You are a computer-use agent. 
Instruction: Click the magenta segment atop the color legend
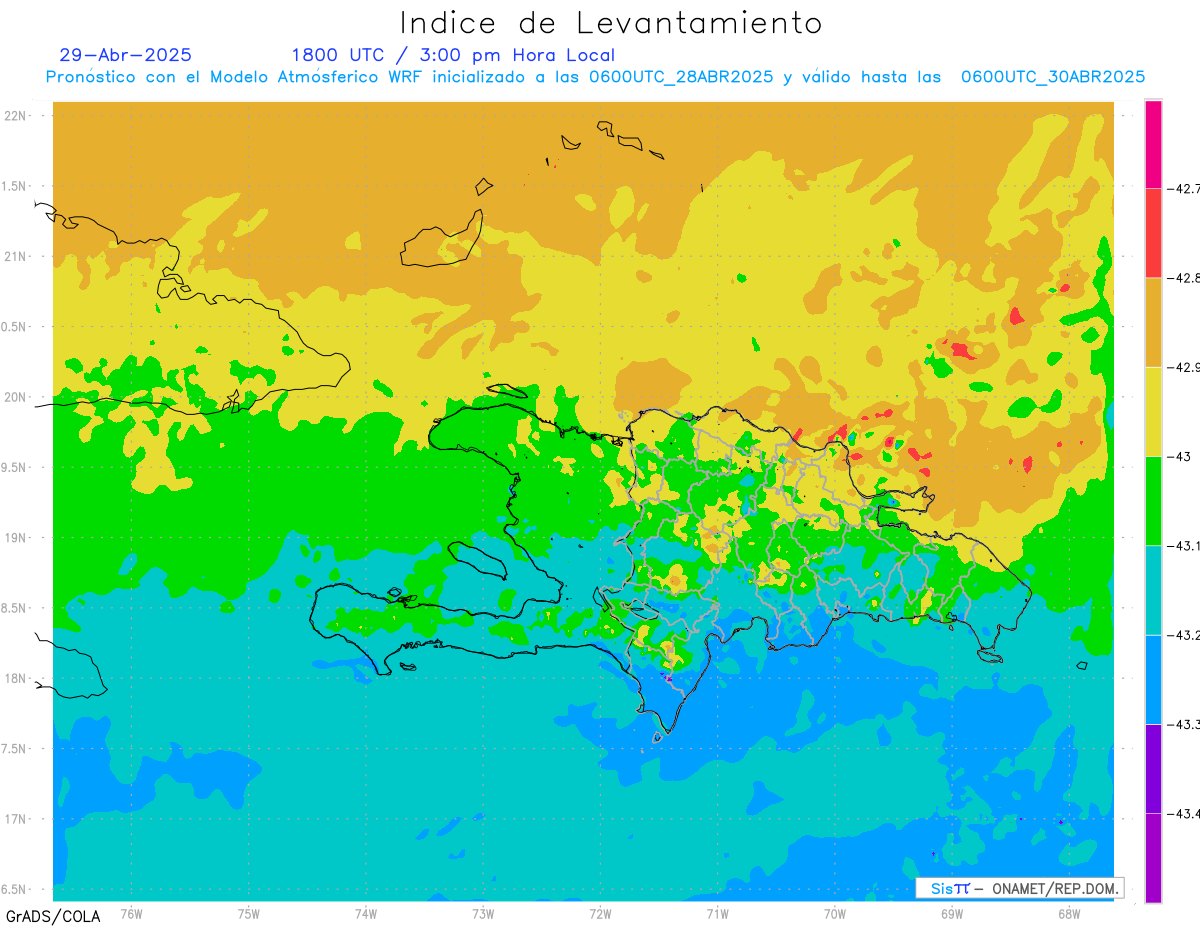(x=1153, y=144)
